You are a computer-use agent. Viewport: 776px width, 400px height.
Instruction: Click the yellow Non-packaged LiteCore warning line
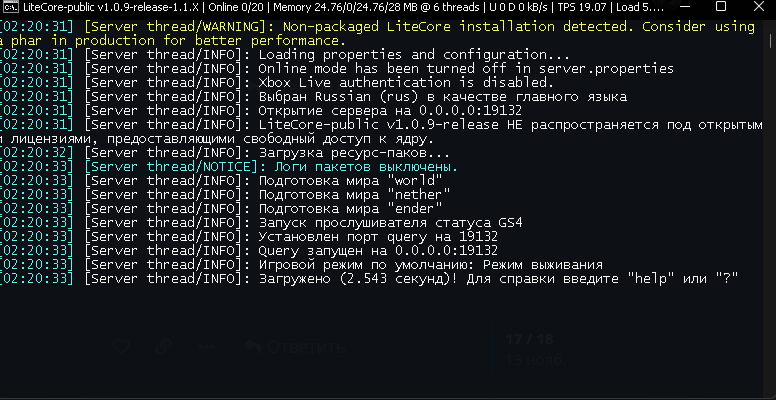378,33
